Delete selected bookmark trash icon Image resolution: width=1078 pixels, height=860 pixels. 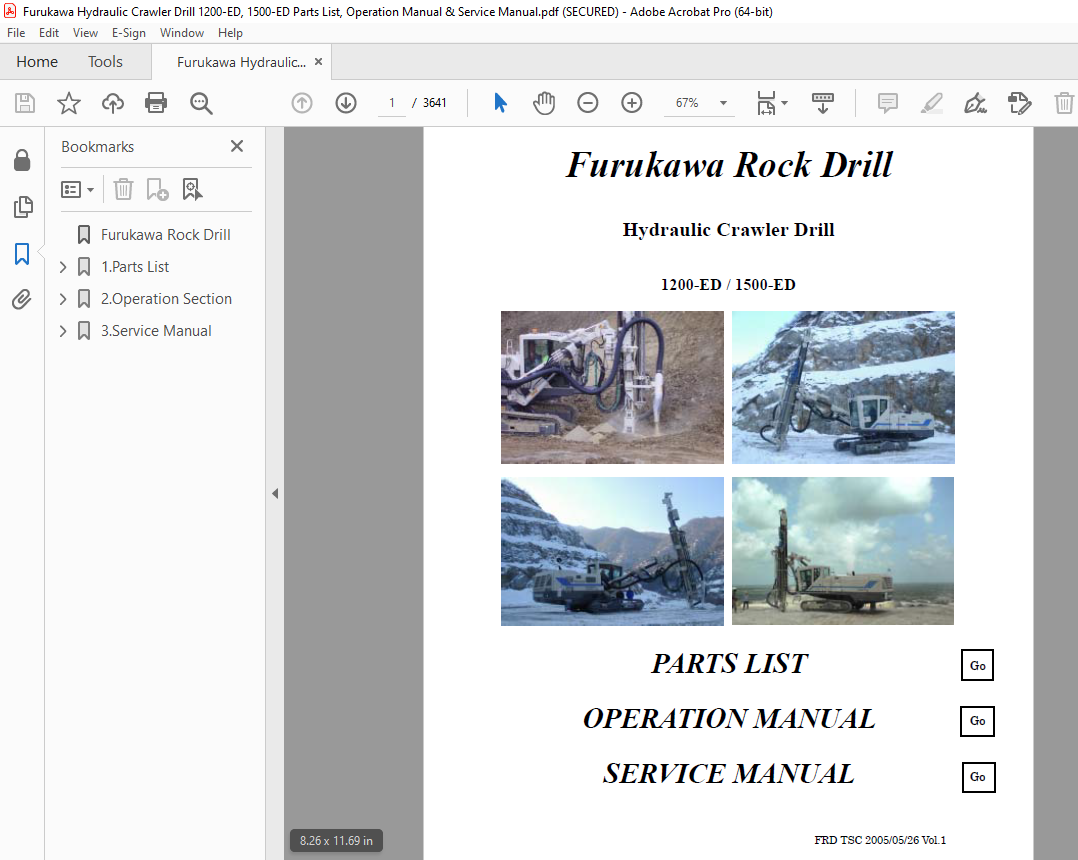pyautogui.click(x=123, y=189)
